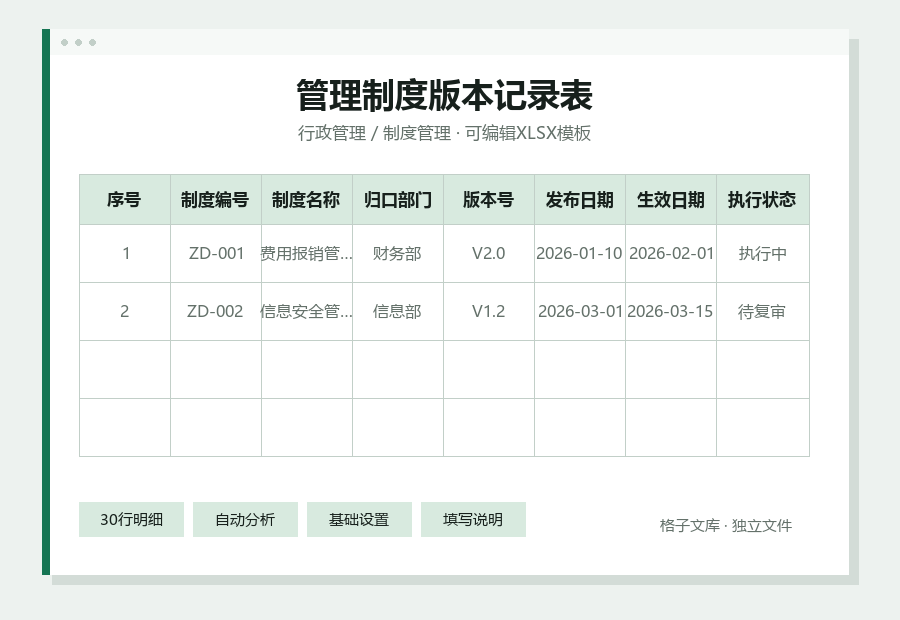The image size is (900, 620).
Task: Select publish date 2026-03-01
Action: tap(580, 311)
